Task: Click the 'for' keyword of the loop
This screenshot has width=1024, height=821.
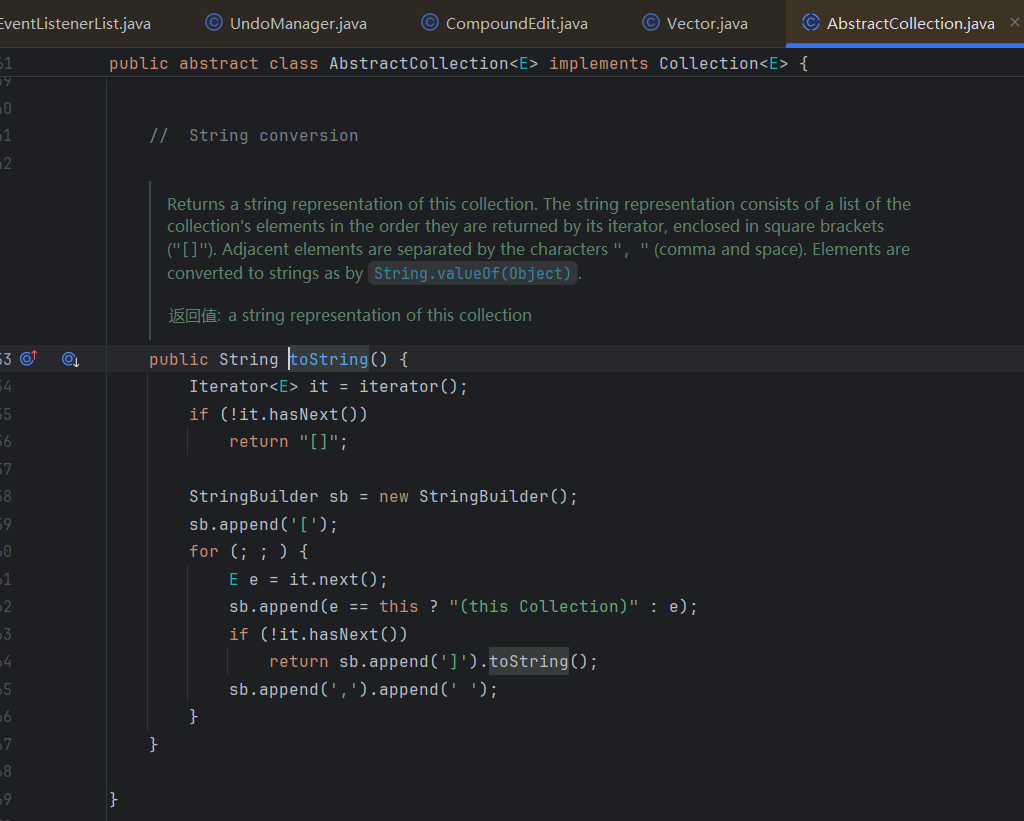Action: [203, 551]
